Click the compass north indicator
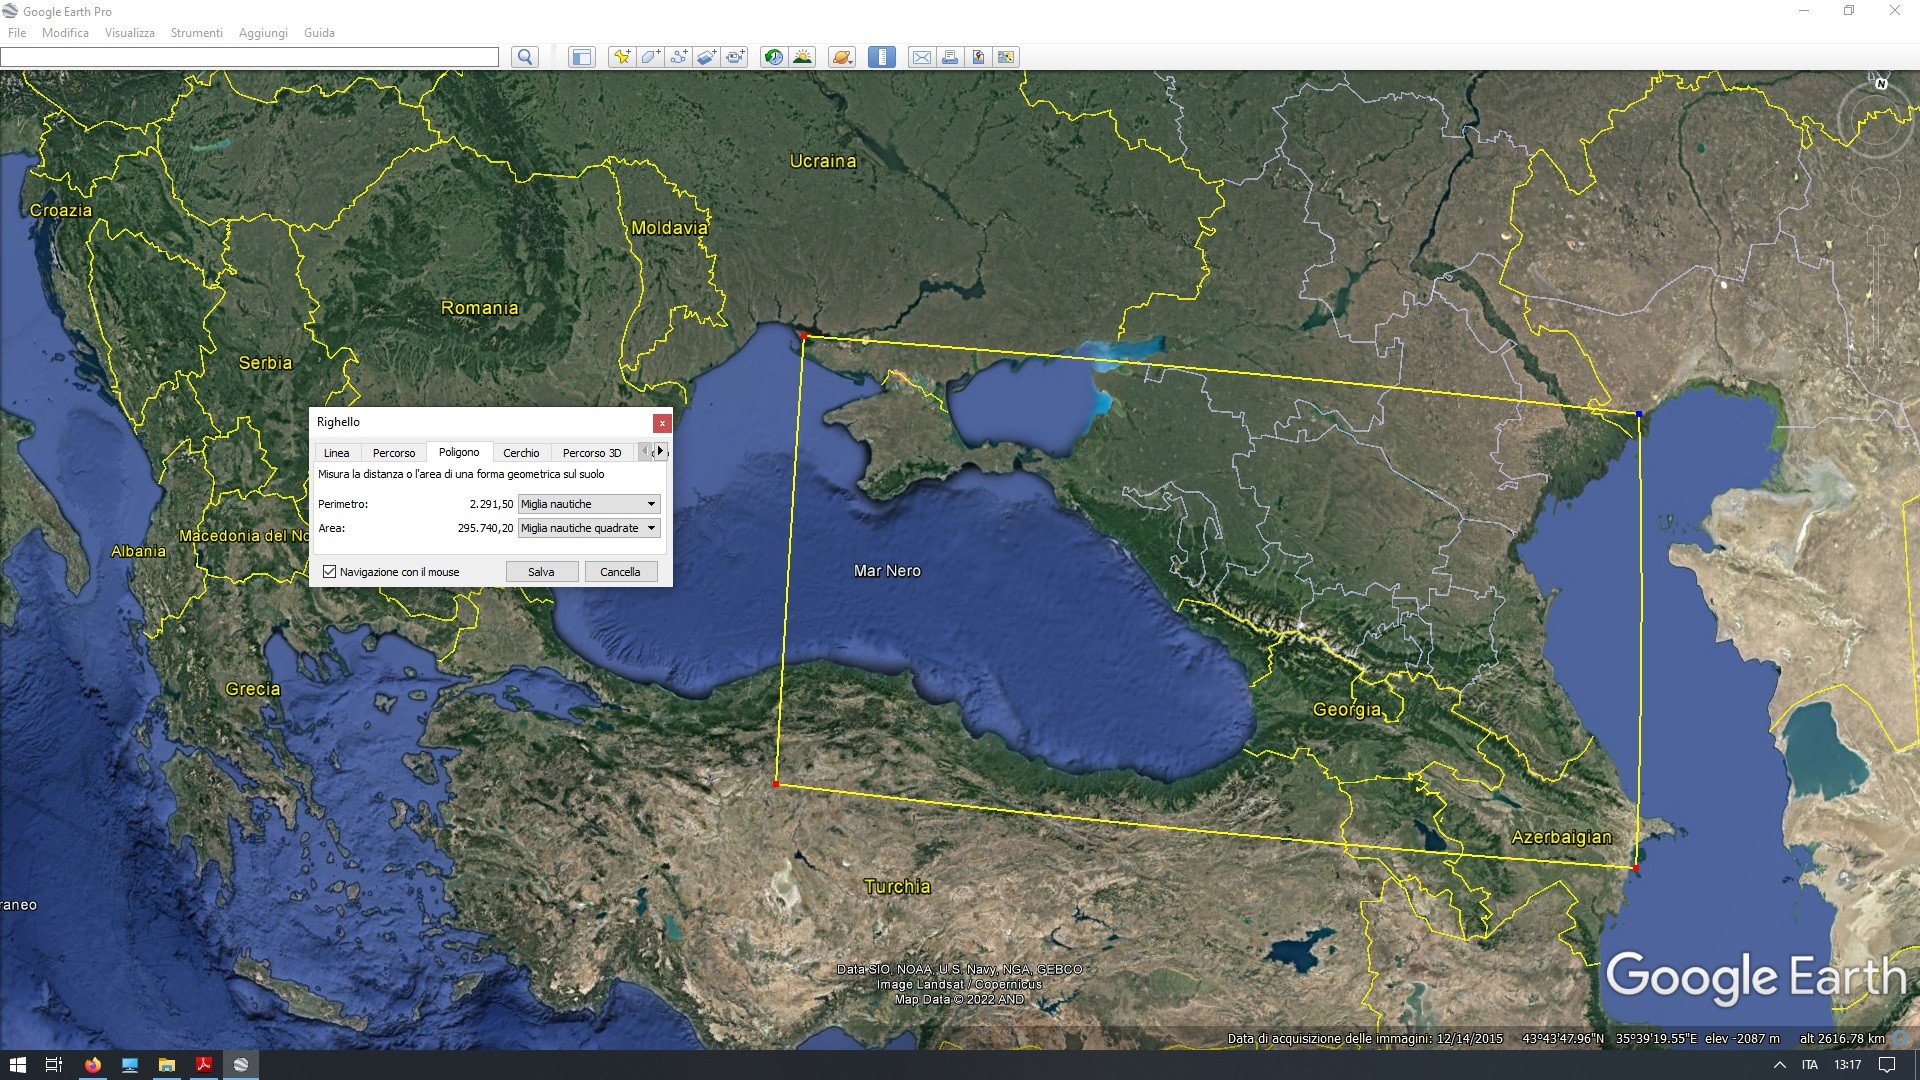Viewport: 1920px width, 1080px height. [1881, 84]
